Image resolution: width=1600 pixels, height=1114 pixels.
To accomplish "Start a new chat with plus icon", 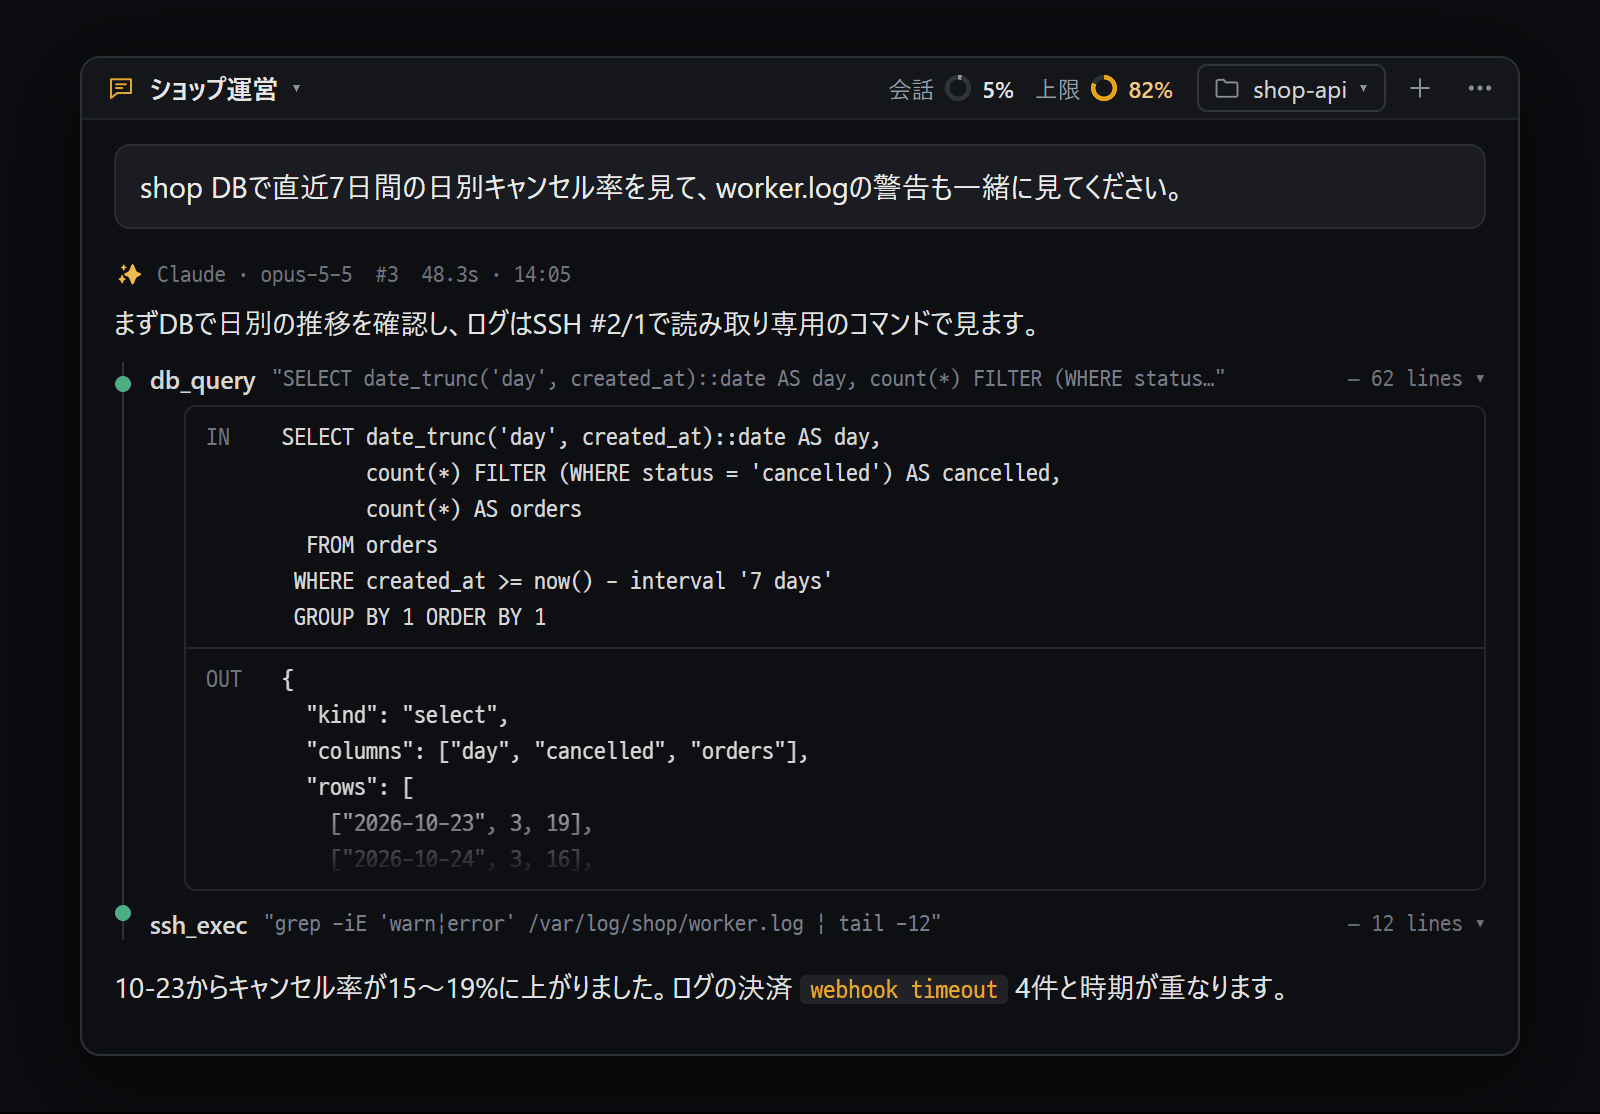I will [x=1420, y=88].
